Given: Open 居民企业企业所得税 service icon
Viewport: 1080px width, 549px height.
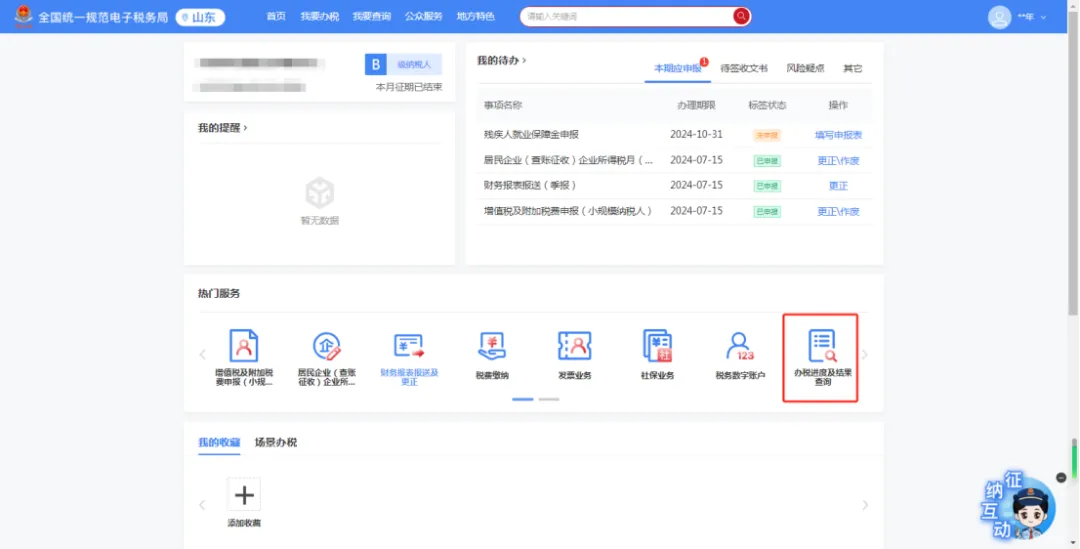Looking at the screenshot, I should coord(326,346).
